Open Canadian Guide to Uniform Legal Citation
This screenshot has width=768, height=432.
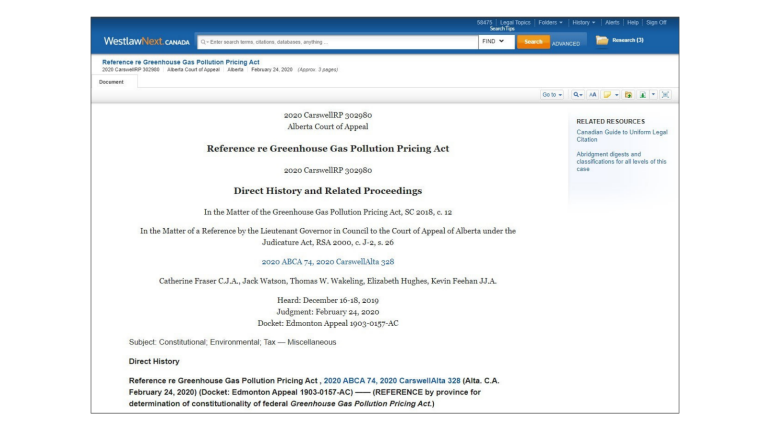pyautogui.click(x=622, y=136)
